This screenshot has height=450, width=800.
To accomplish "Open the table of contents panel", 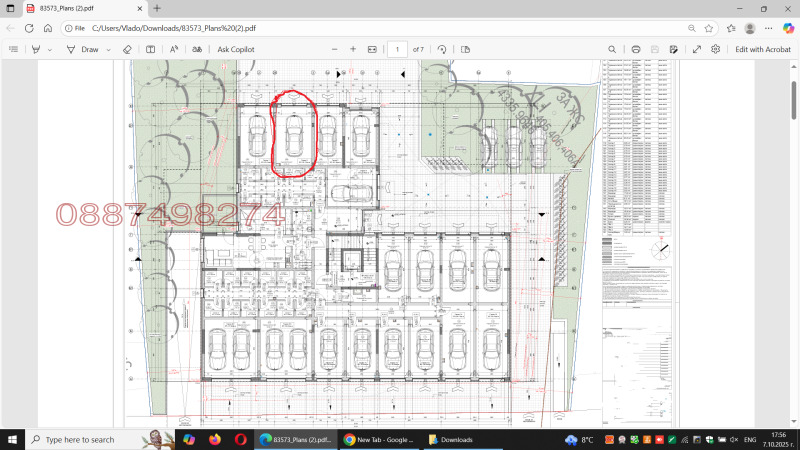I will click(x=13, y=49).
